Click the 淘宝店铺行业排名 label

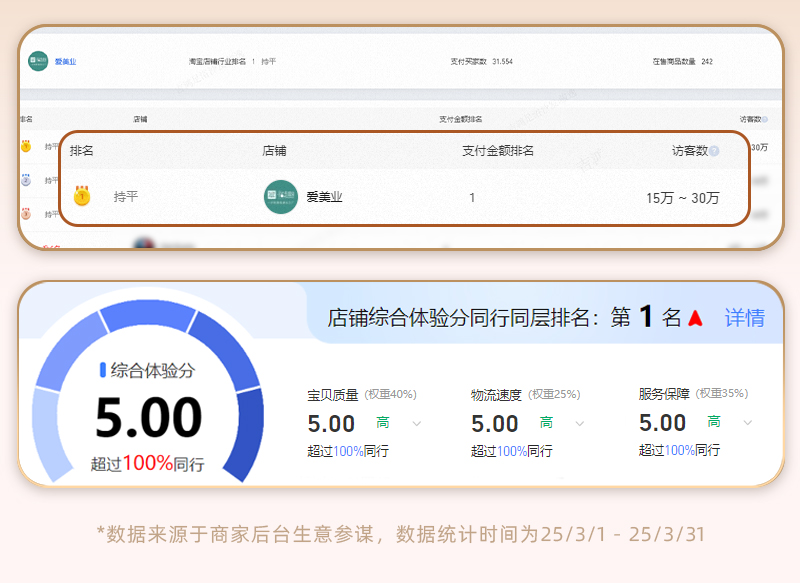tap(217, 61)
